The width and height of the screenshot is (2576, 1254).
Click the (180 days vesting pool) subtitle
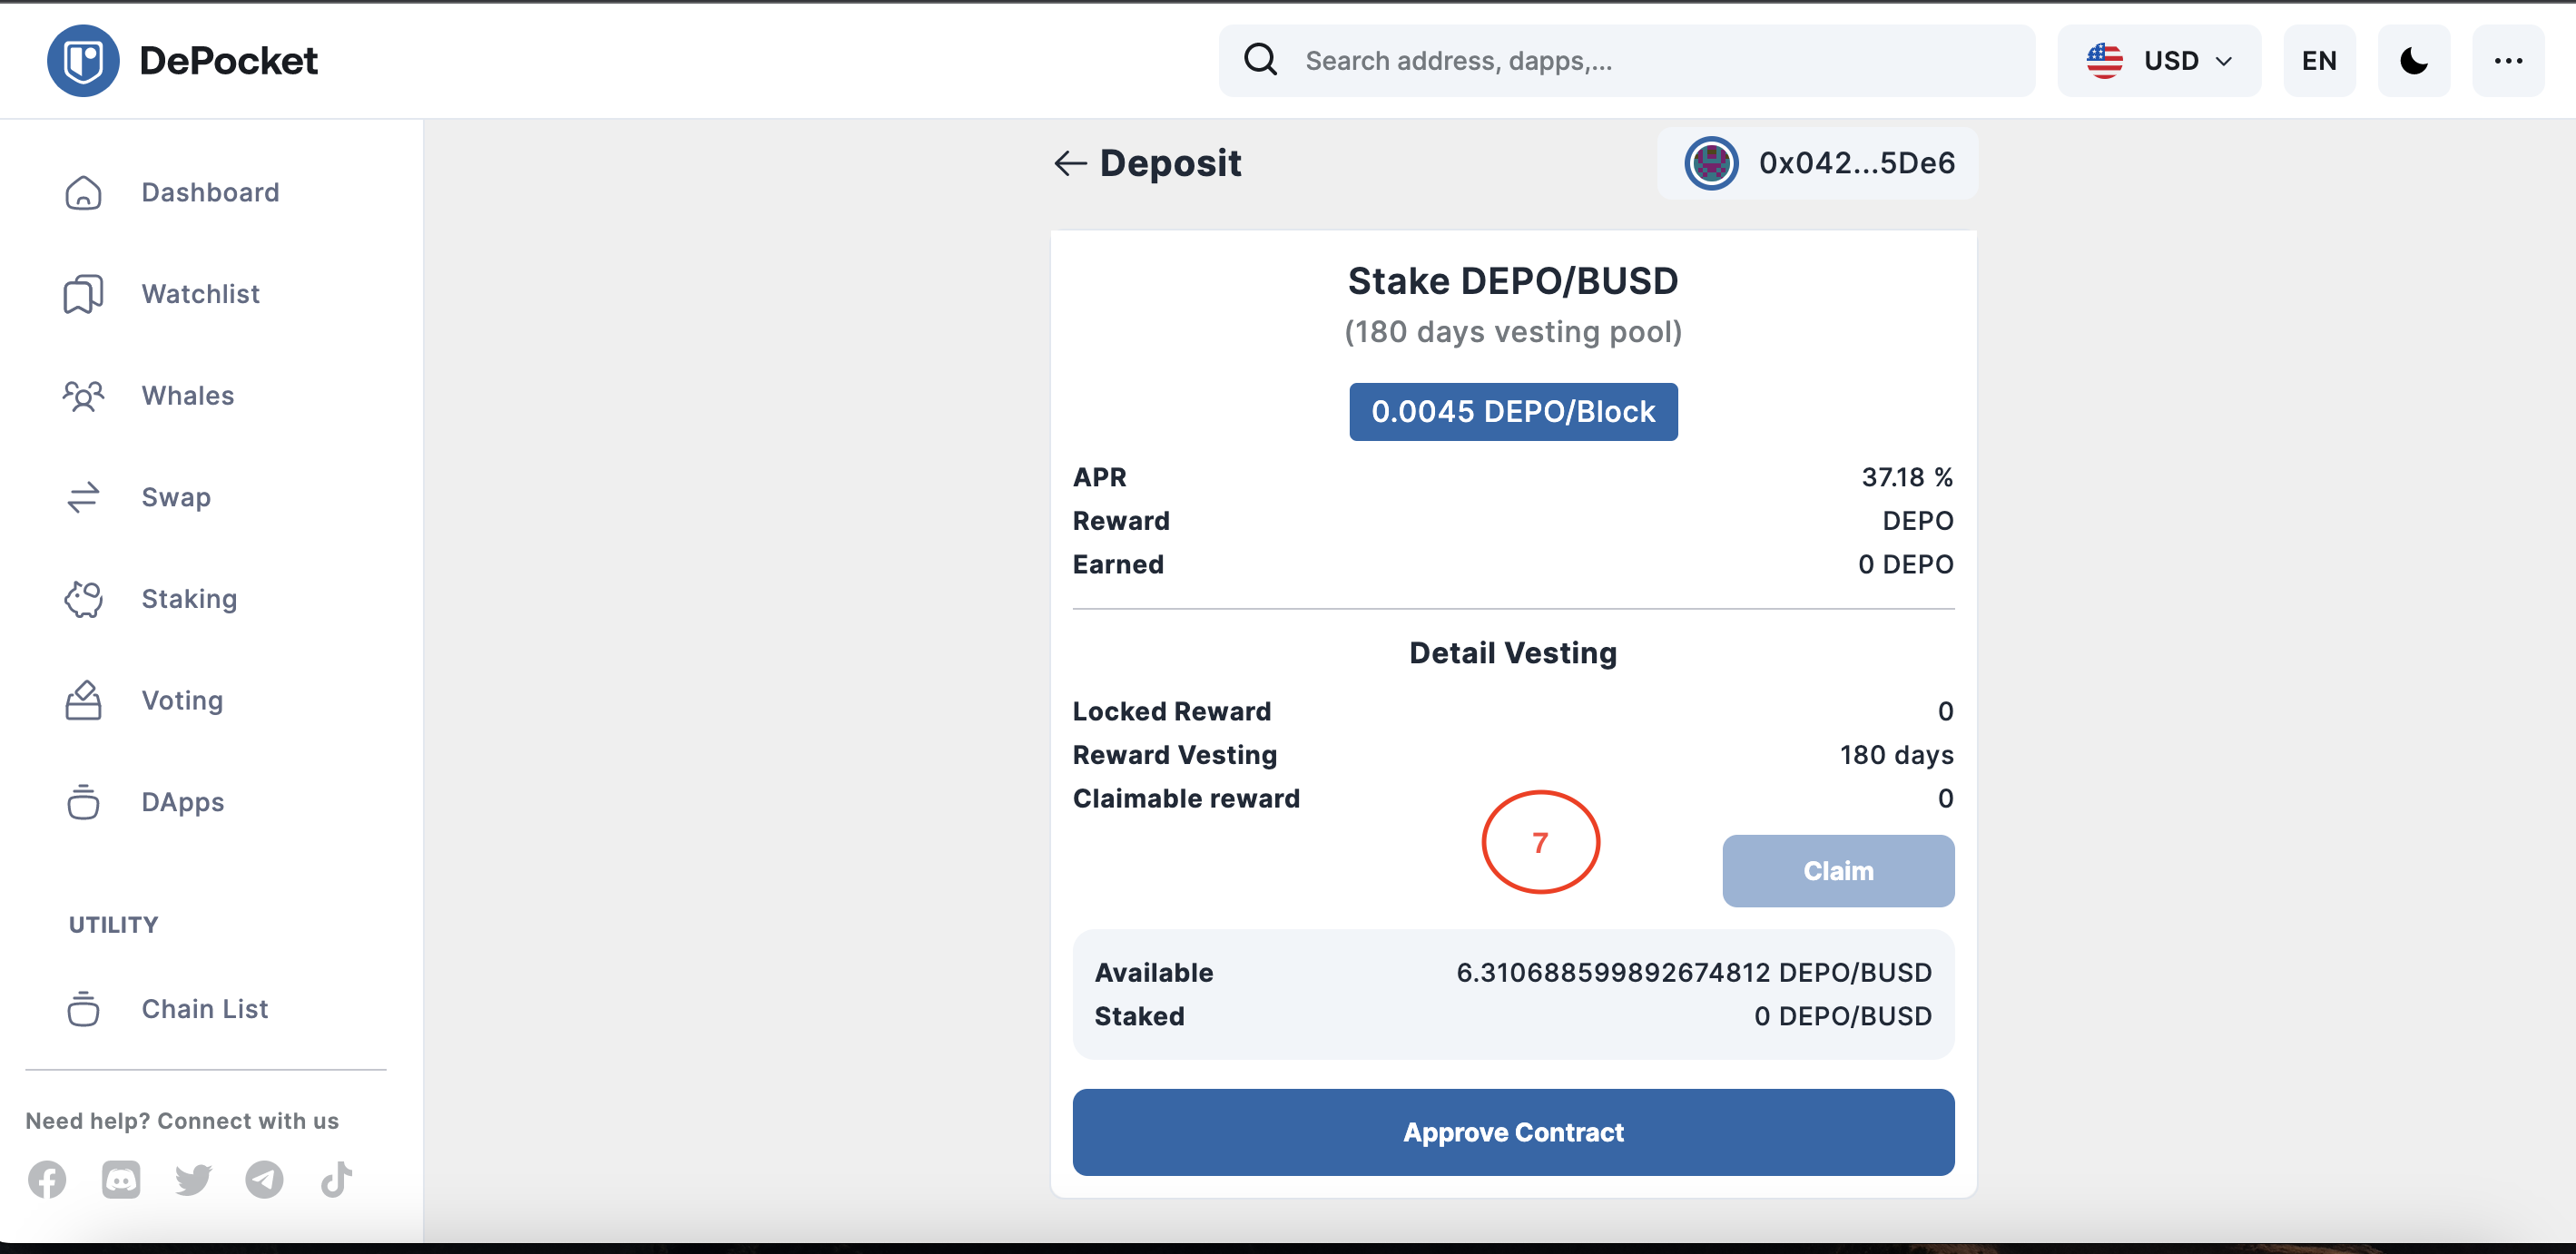[1513, 332]
